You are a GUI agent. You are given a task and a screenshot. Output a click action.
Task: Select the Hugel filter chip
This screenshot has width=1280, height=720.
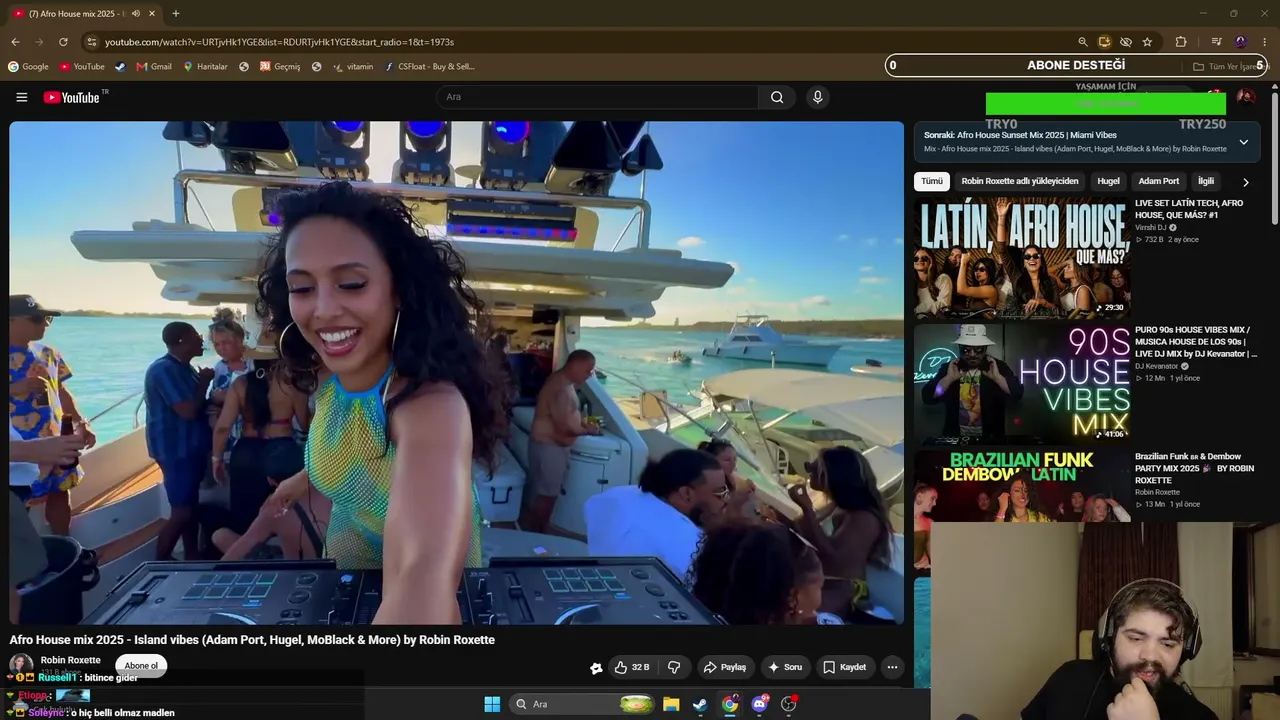[1108, 181]
